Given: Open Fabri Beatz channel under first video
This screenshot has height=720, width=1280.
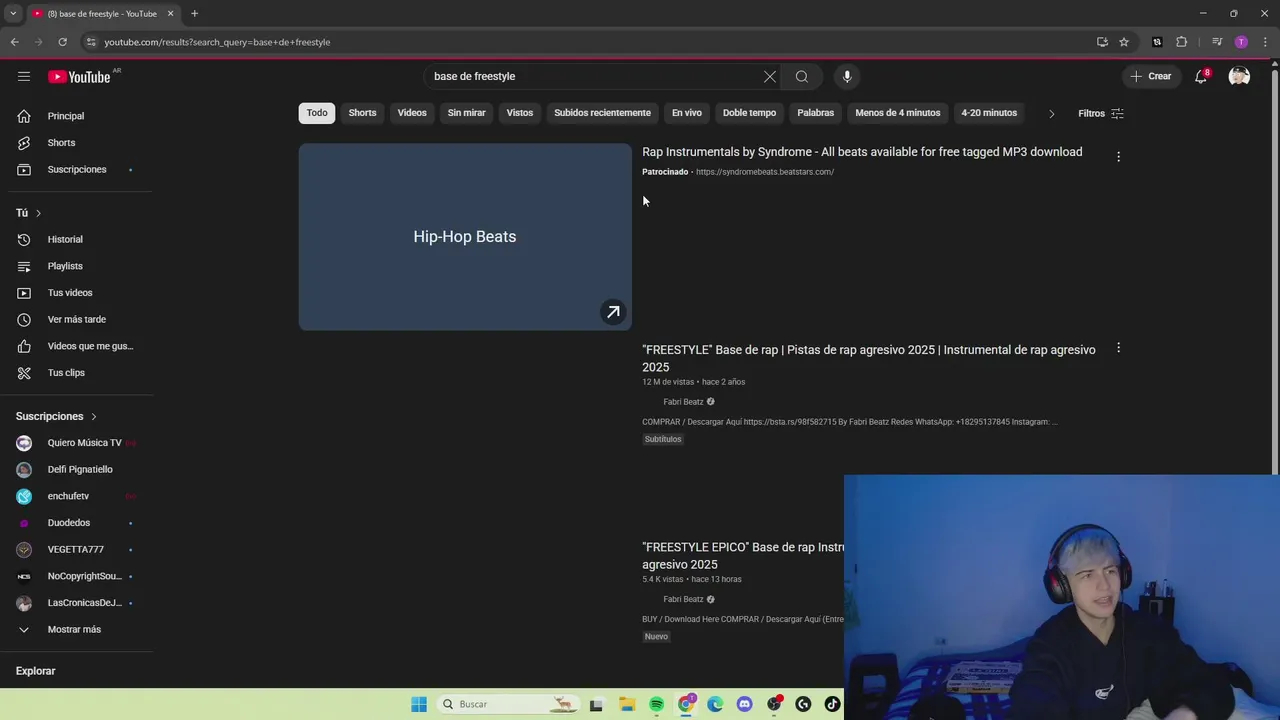Looking at the screenshot, I should click(683, 402).
